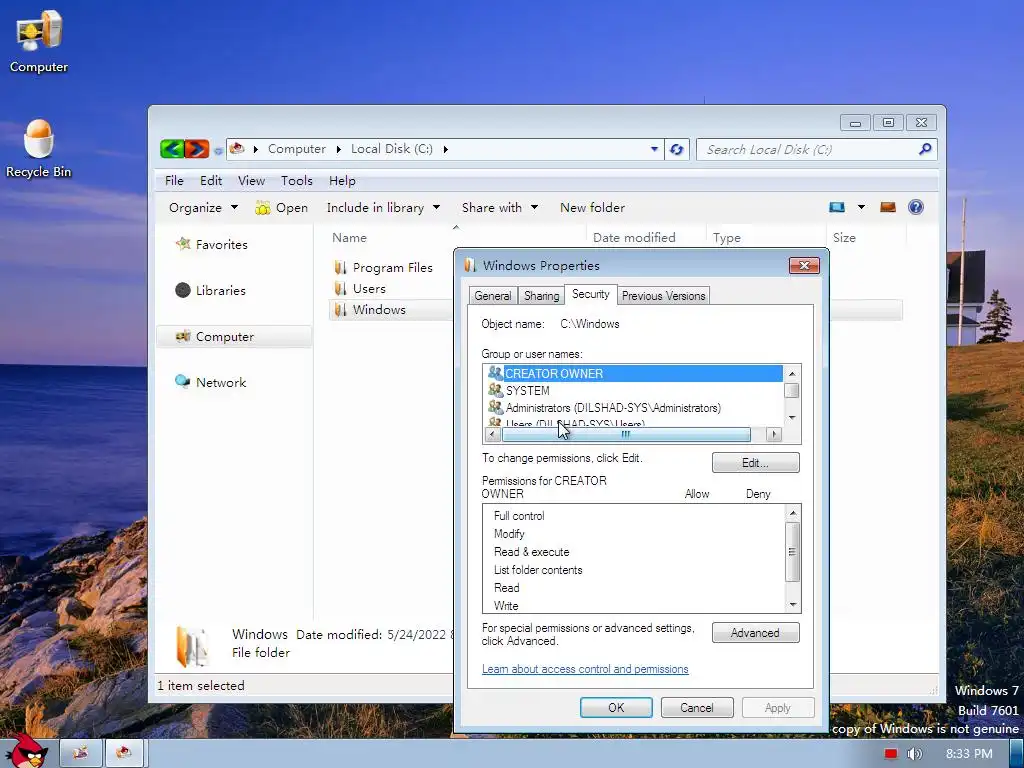The height and width of the screenshot is (768, 1024).
Task: Click the Cancel button
Action: click(697, 707)
